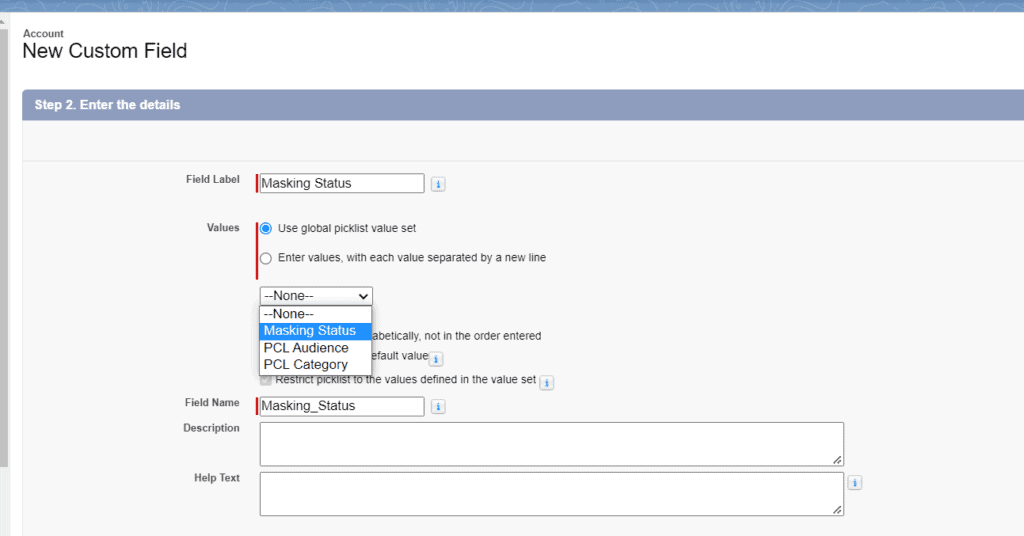Open the Help Text info icon
The image size is (1024, 536).
point(854,483)
